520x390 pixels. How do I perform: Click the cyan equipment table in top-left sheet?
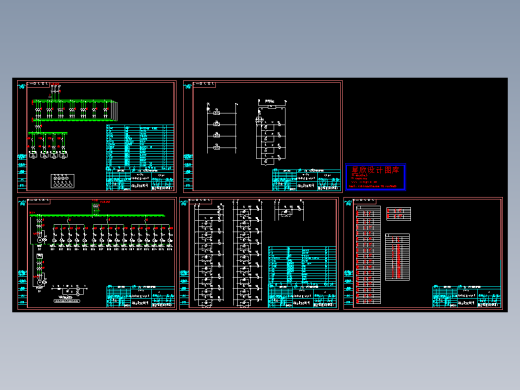140,147
